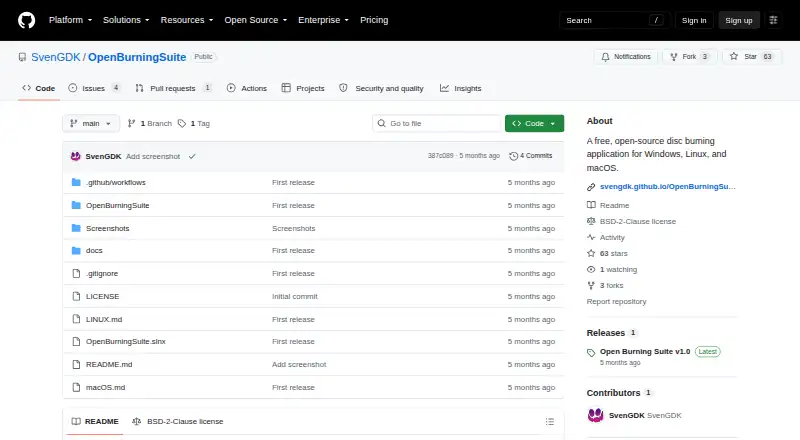Image resolution: width=800 pixels, height=440 pixels.
Task: Switch to the Issues tab
Action: point(94,88)
